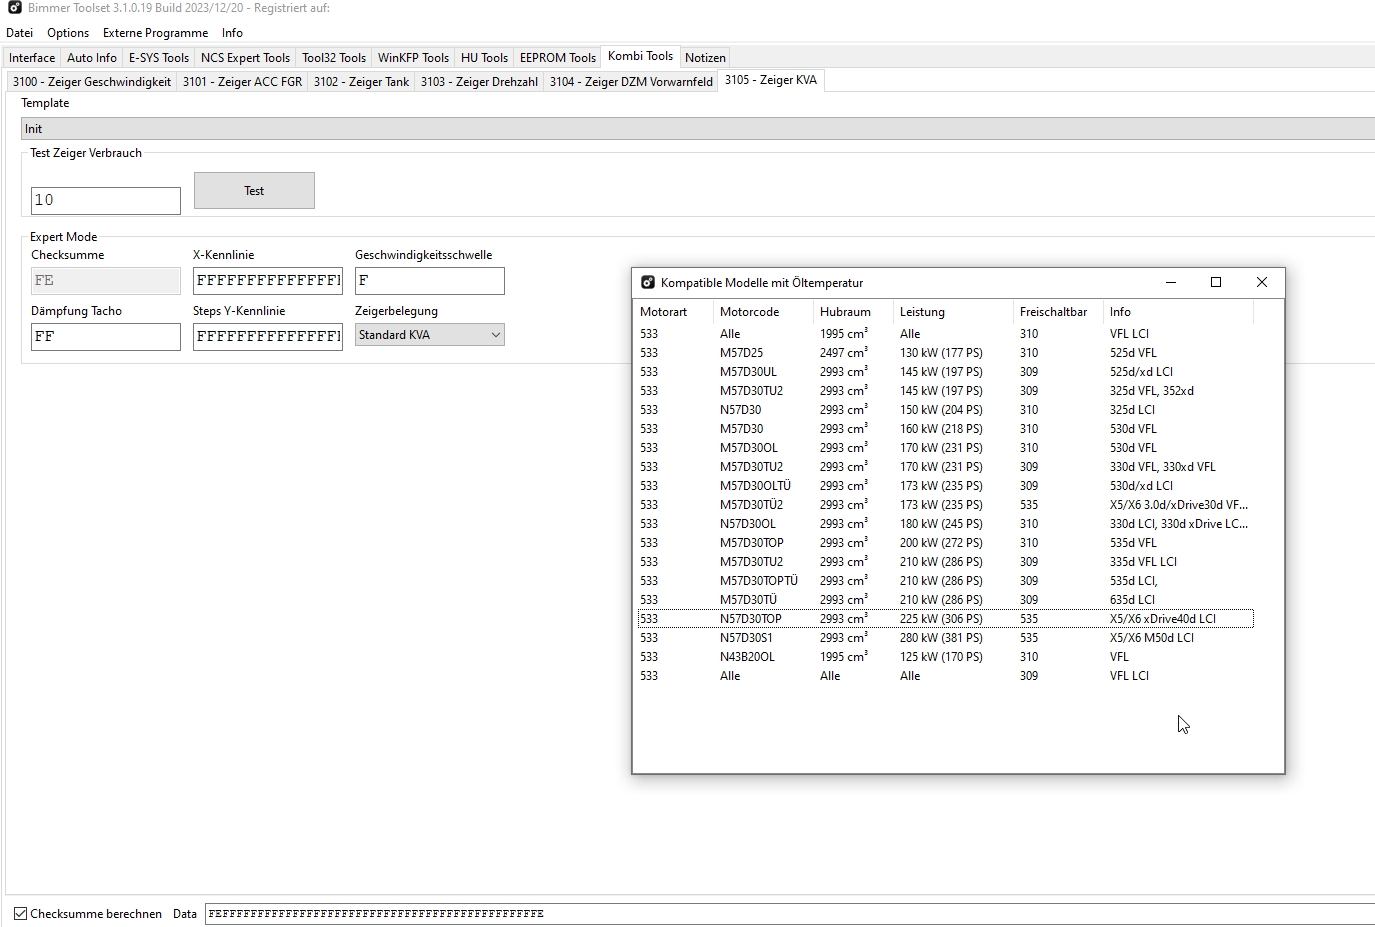Click the 525d/xd LCI info cell
1375x927 pixels.
pyautogui.click(x=1141, y=372)
